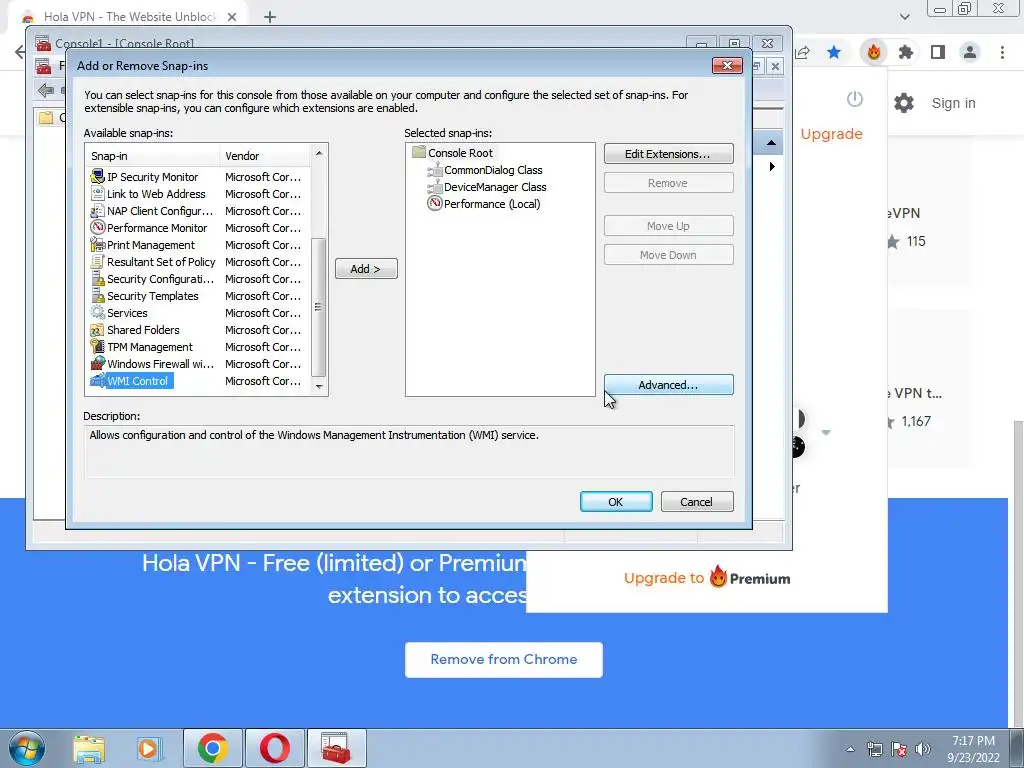This screenshot has width=1024, height=768.
Task: Click the scroll down arrow of the snap-in list
Action: coord(319,387)
